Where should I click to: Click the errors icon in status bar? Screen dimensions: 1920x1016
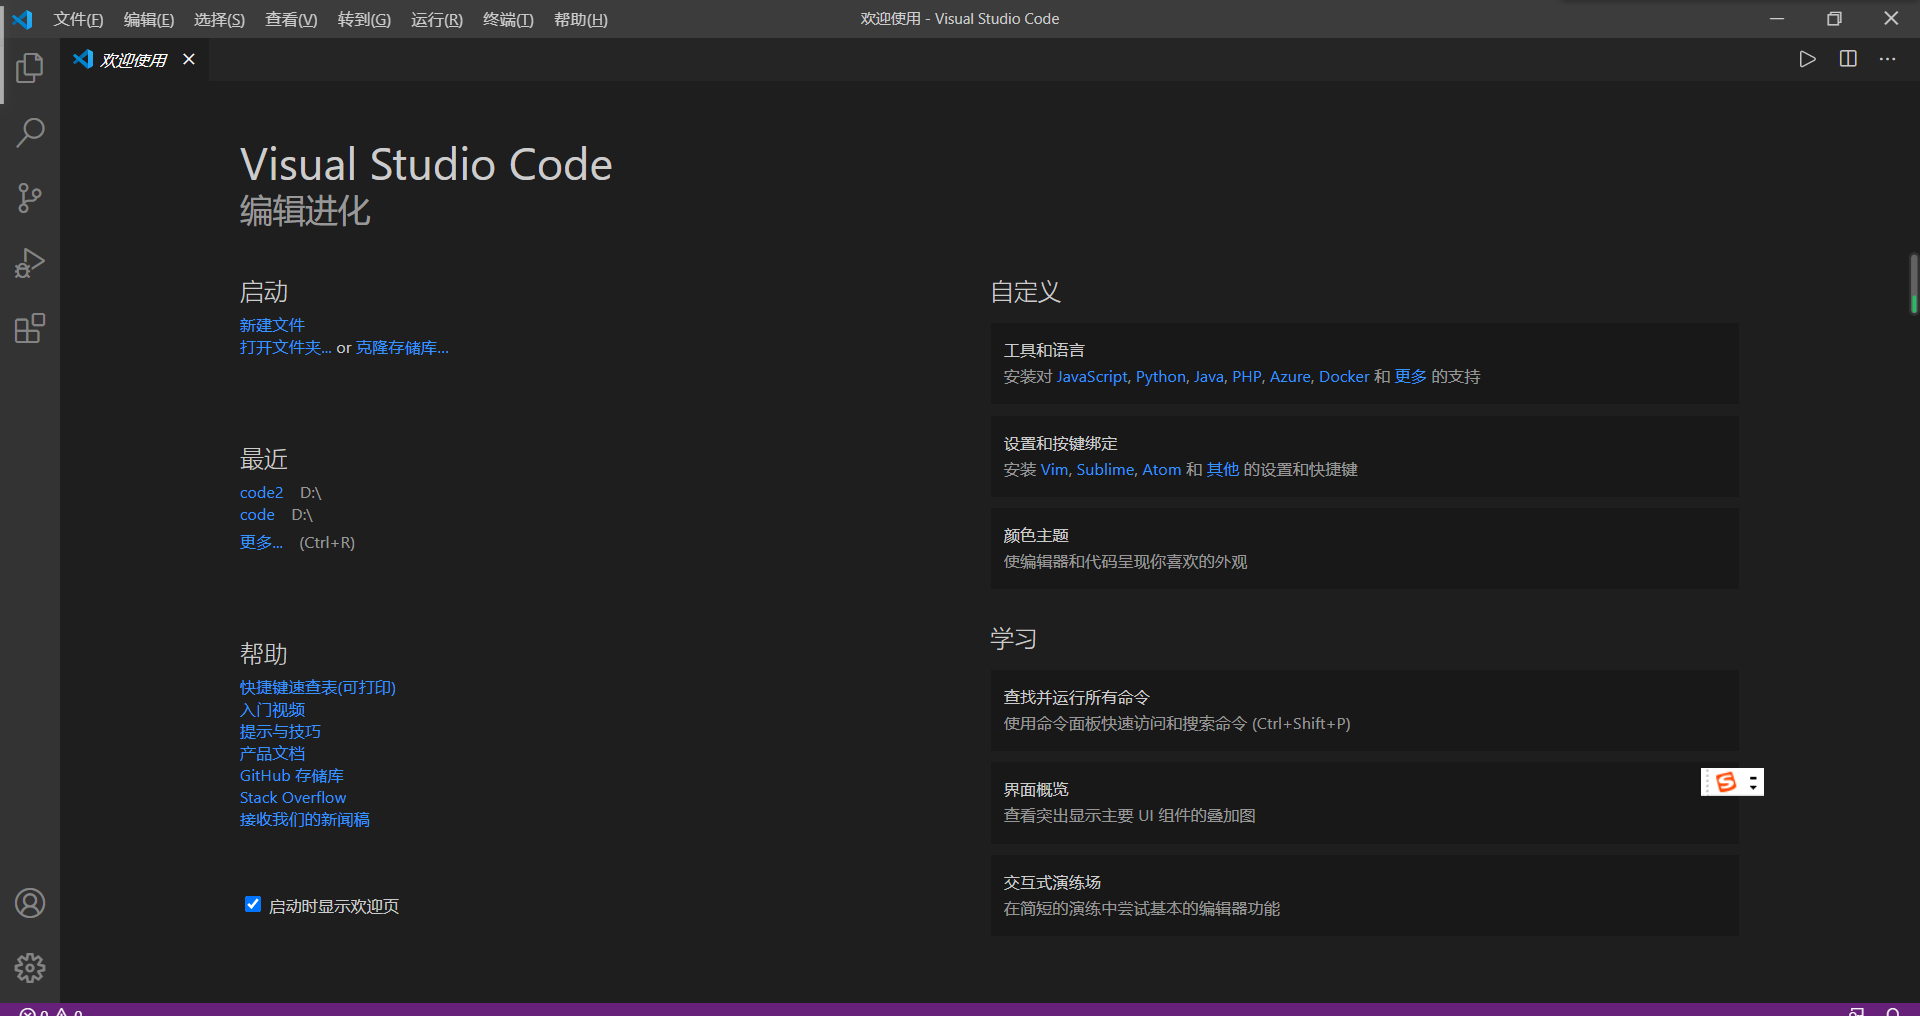click(x=27, y=1012)
